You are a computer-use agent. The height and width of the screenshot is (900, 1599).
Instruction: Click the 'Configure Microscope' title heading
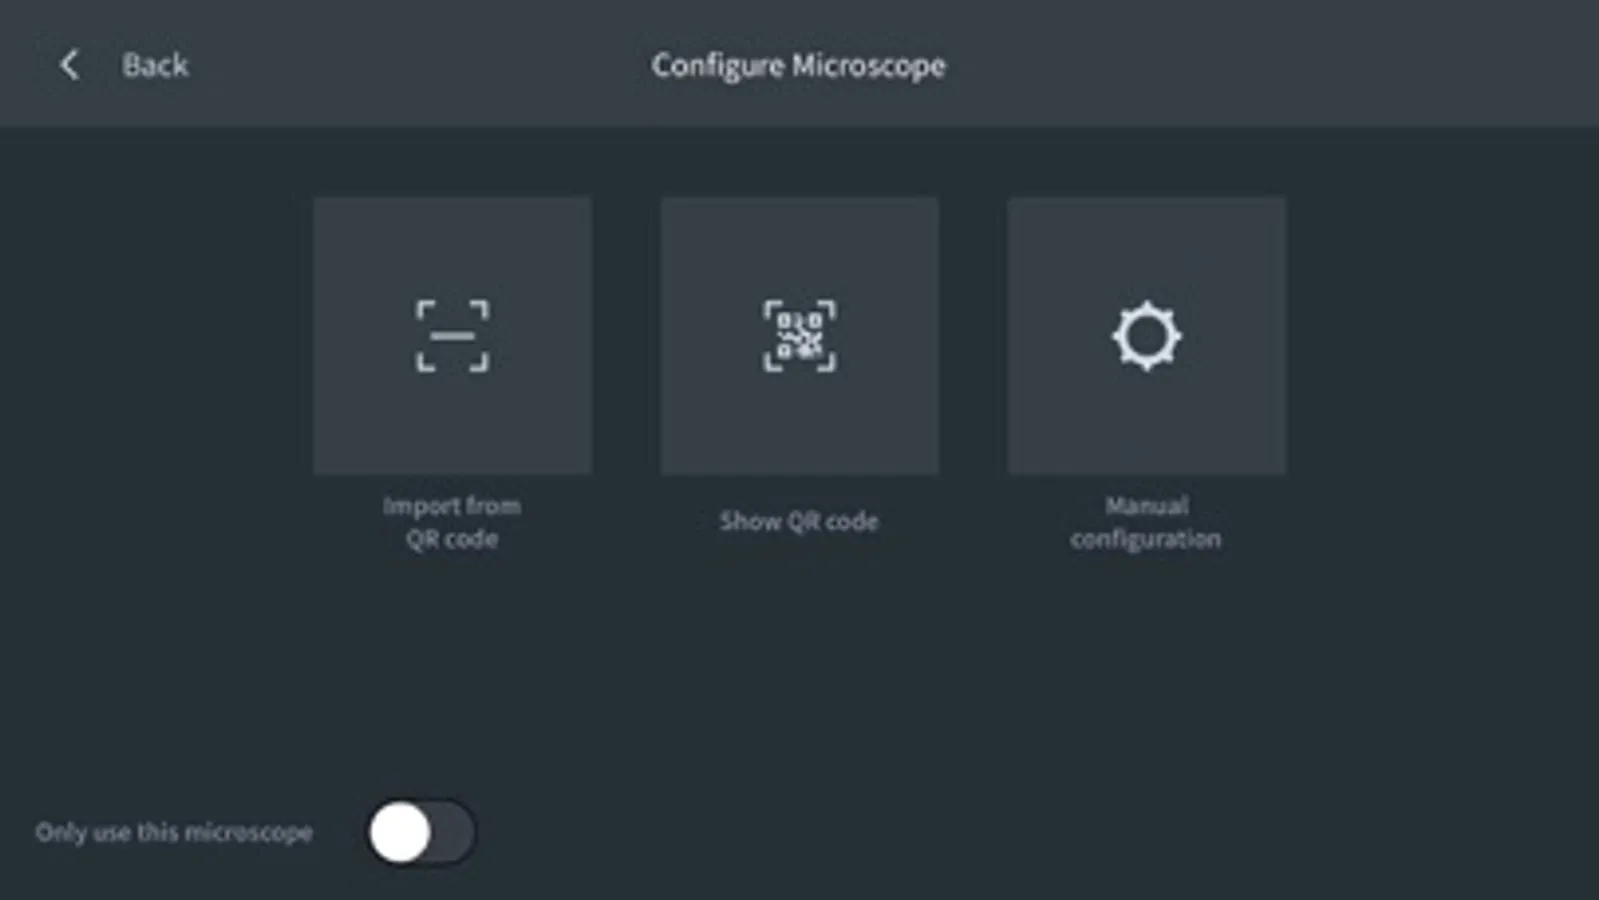pos(798,66)
